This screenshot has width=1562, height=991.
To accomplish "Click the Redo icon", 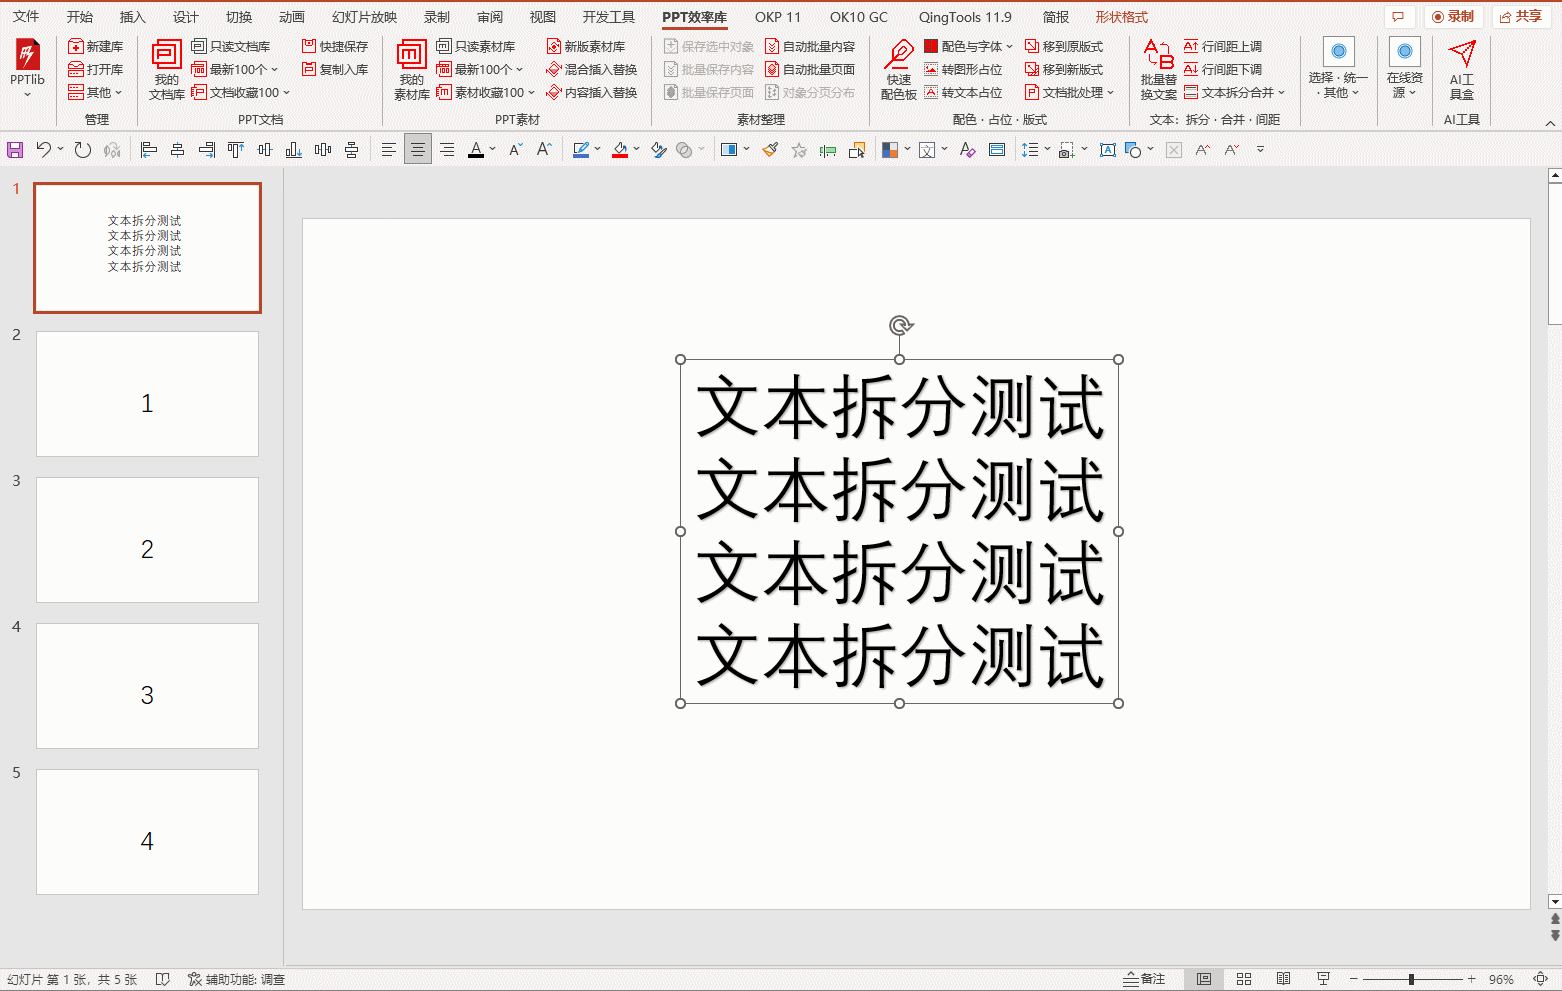I will pos(83,150).
